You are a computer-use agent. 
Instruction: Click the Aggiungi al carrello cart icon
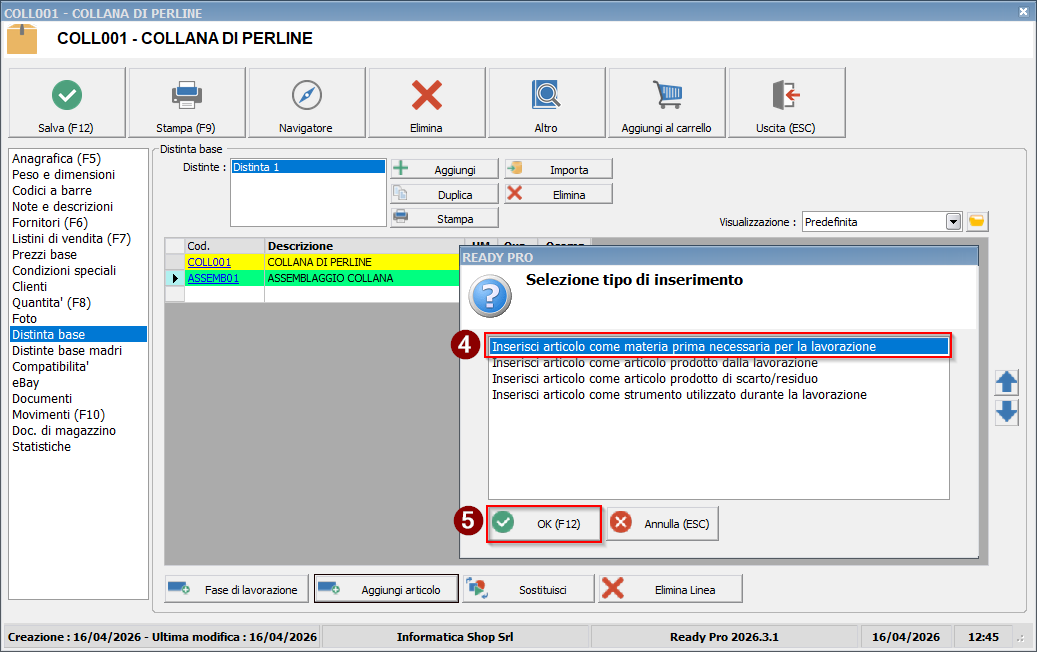pyautogui.click(x=667, y=95)
